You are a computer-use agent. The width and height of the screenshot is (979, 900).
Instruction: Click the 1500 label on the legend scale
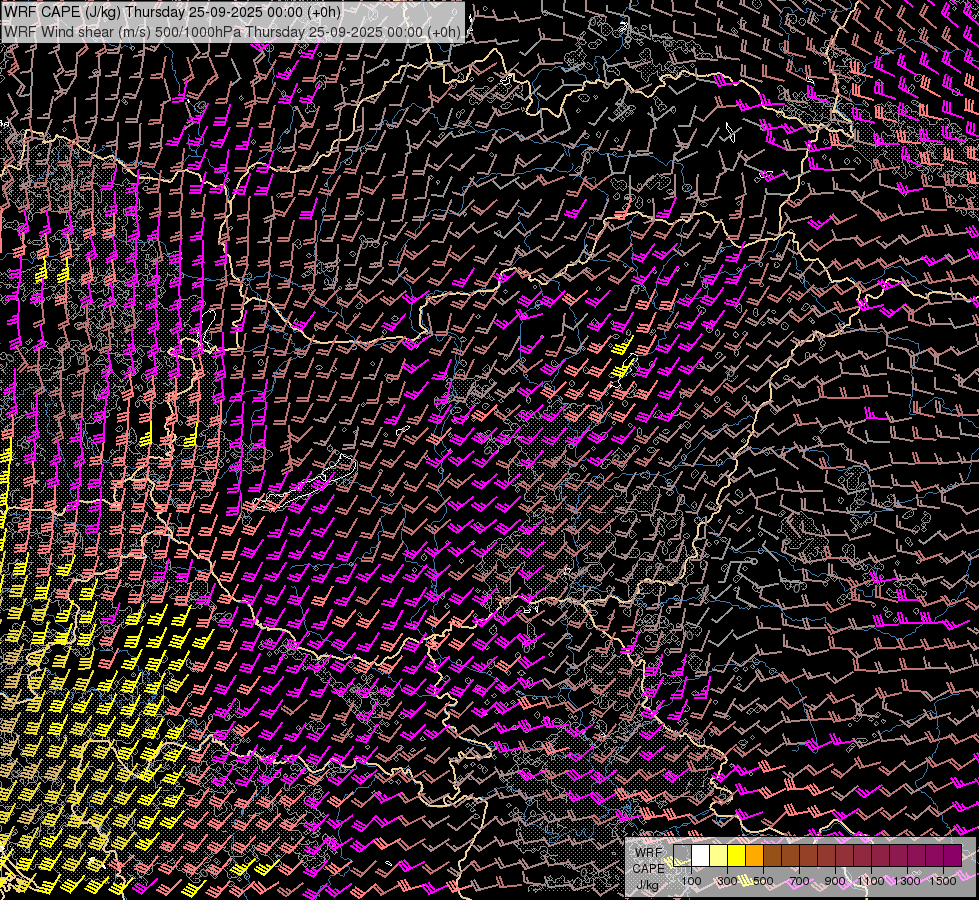tap(942, 881)
